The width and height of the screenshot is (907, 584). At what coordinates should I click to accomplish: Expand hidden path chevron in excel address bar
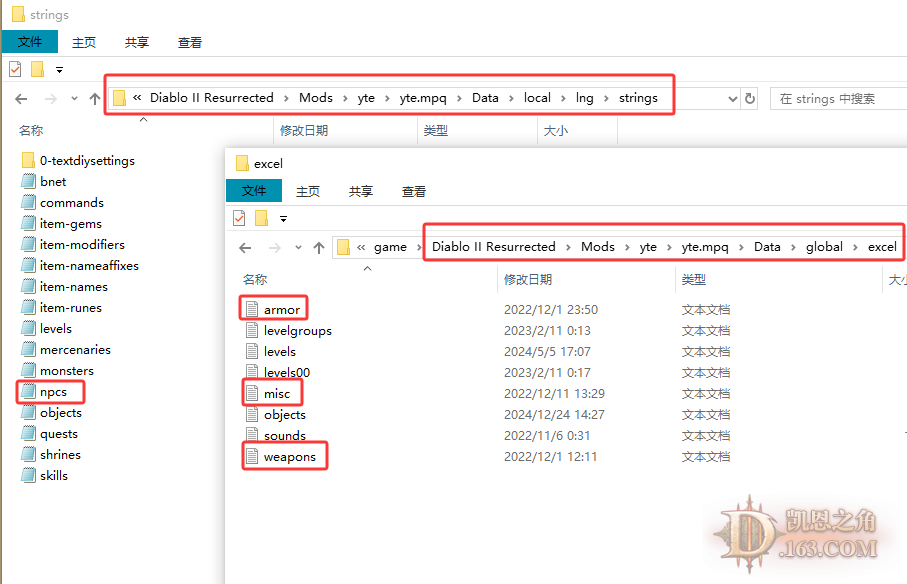click(361, 247)
